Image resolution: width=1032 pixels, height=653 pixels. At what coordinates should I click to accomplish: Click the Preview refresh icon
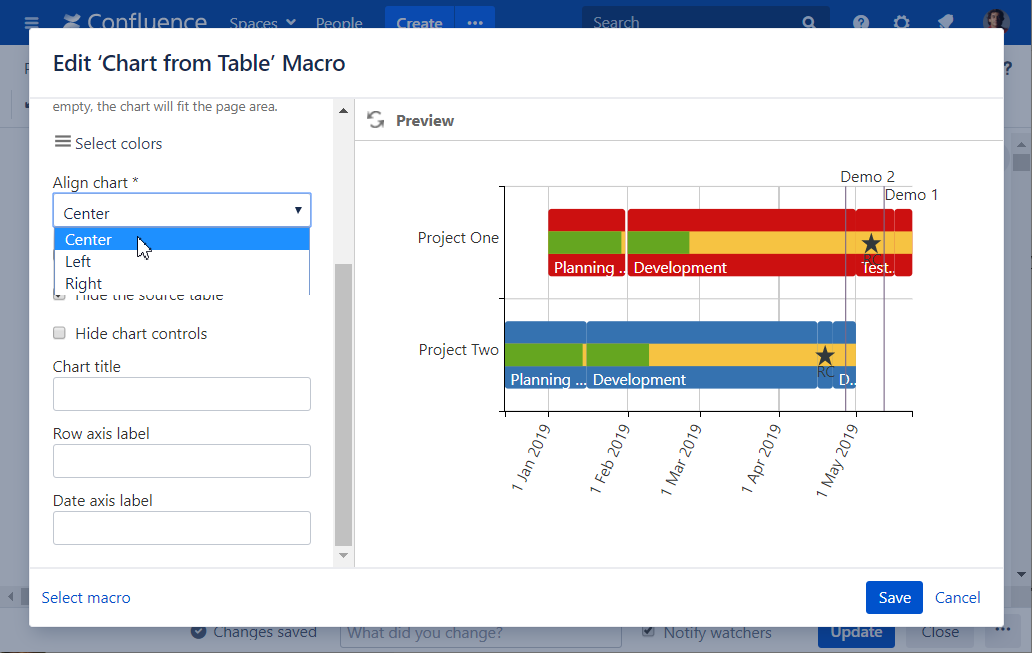[376, 120]
